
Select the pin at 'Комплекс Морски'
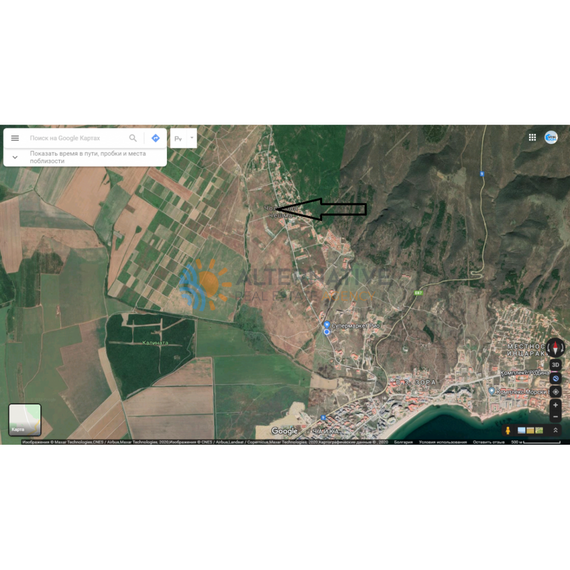pos(491,391)
